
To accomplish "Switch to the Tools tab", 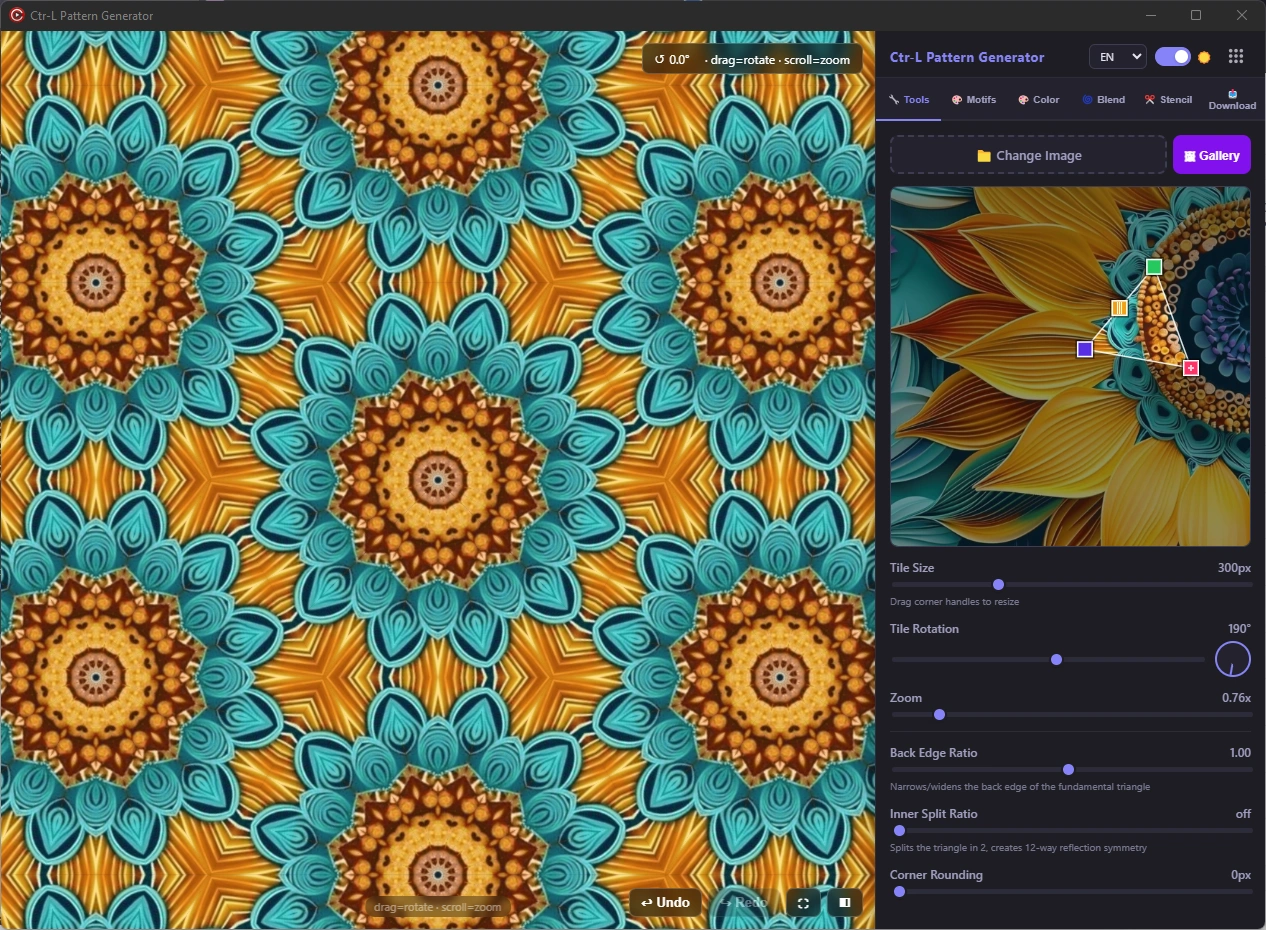I will click(x=909, y=100).
